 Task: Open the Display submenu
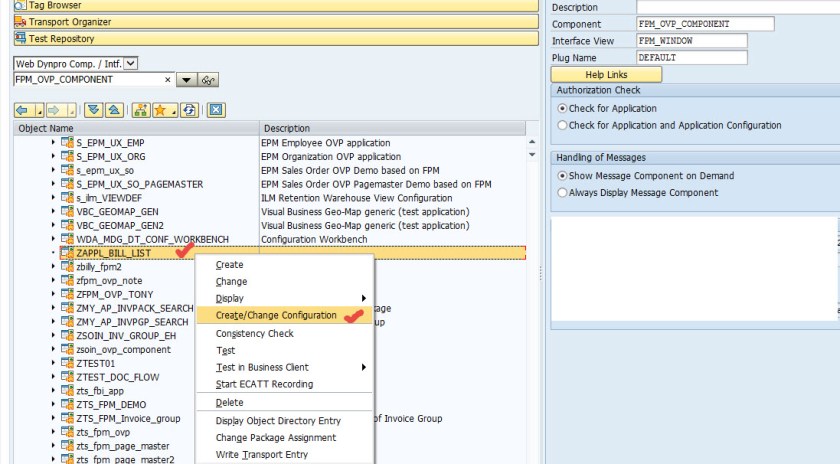284,298
